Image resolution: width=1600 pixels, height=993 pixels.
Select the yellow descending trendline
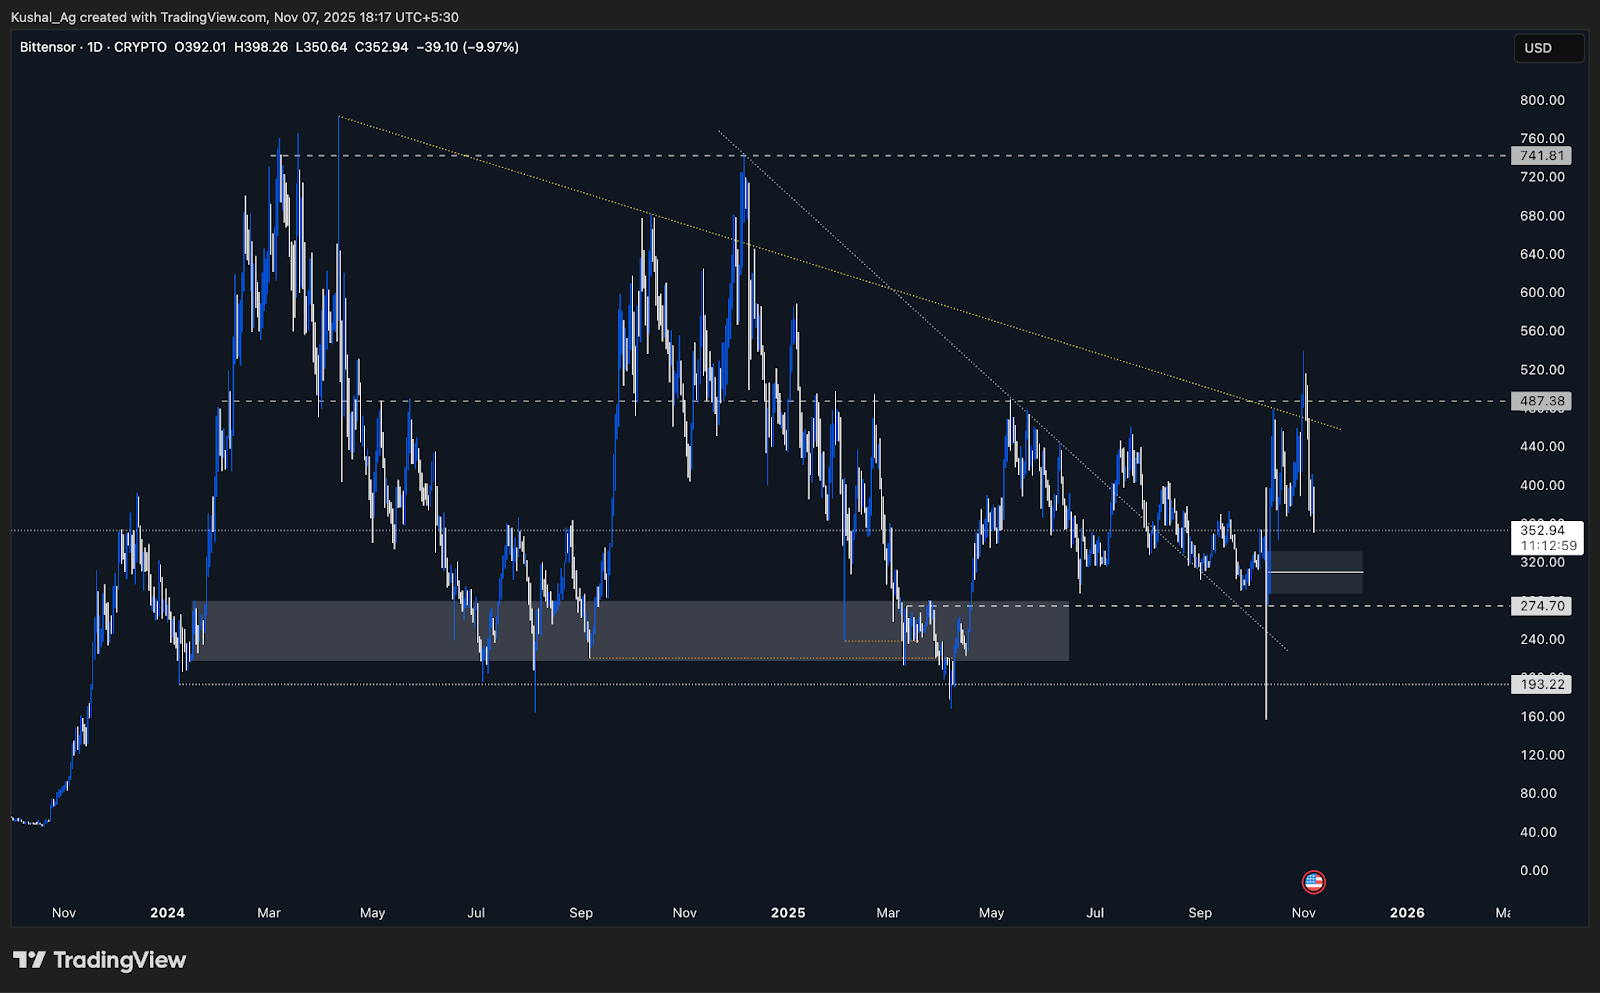(x=839, y=273)
